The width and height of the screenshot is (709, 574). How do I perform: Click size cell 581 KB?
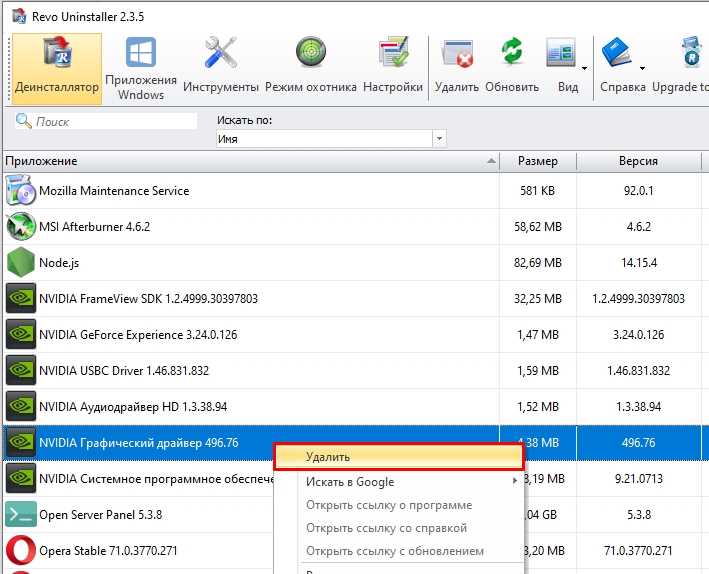click(x=537, y=190)
